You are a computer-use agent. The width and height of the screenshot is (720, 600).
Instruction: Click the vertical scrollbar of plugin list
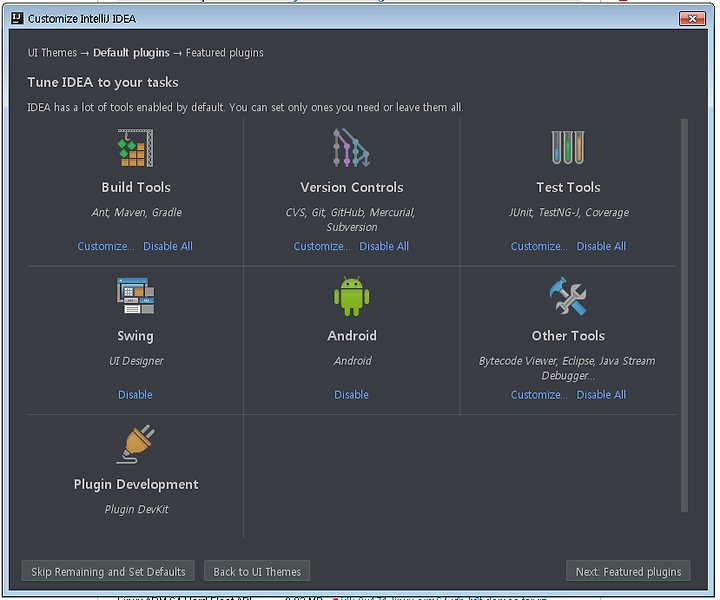[x=684, y=315]
